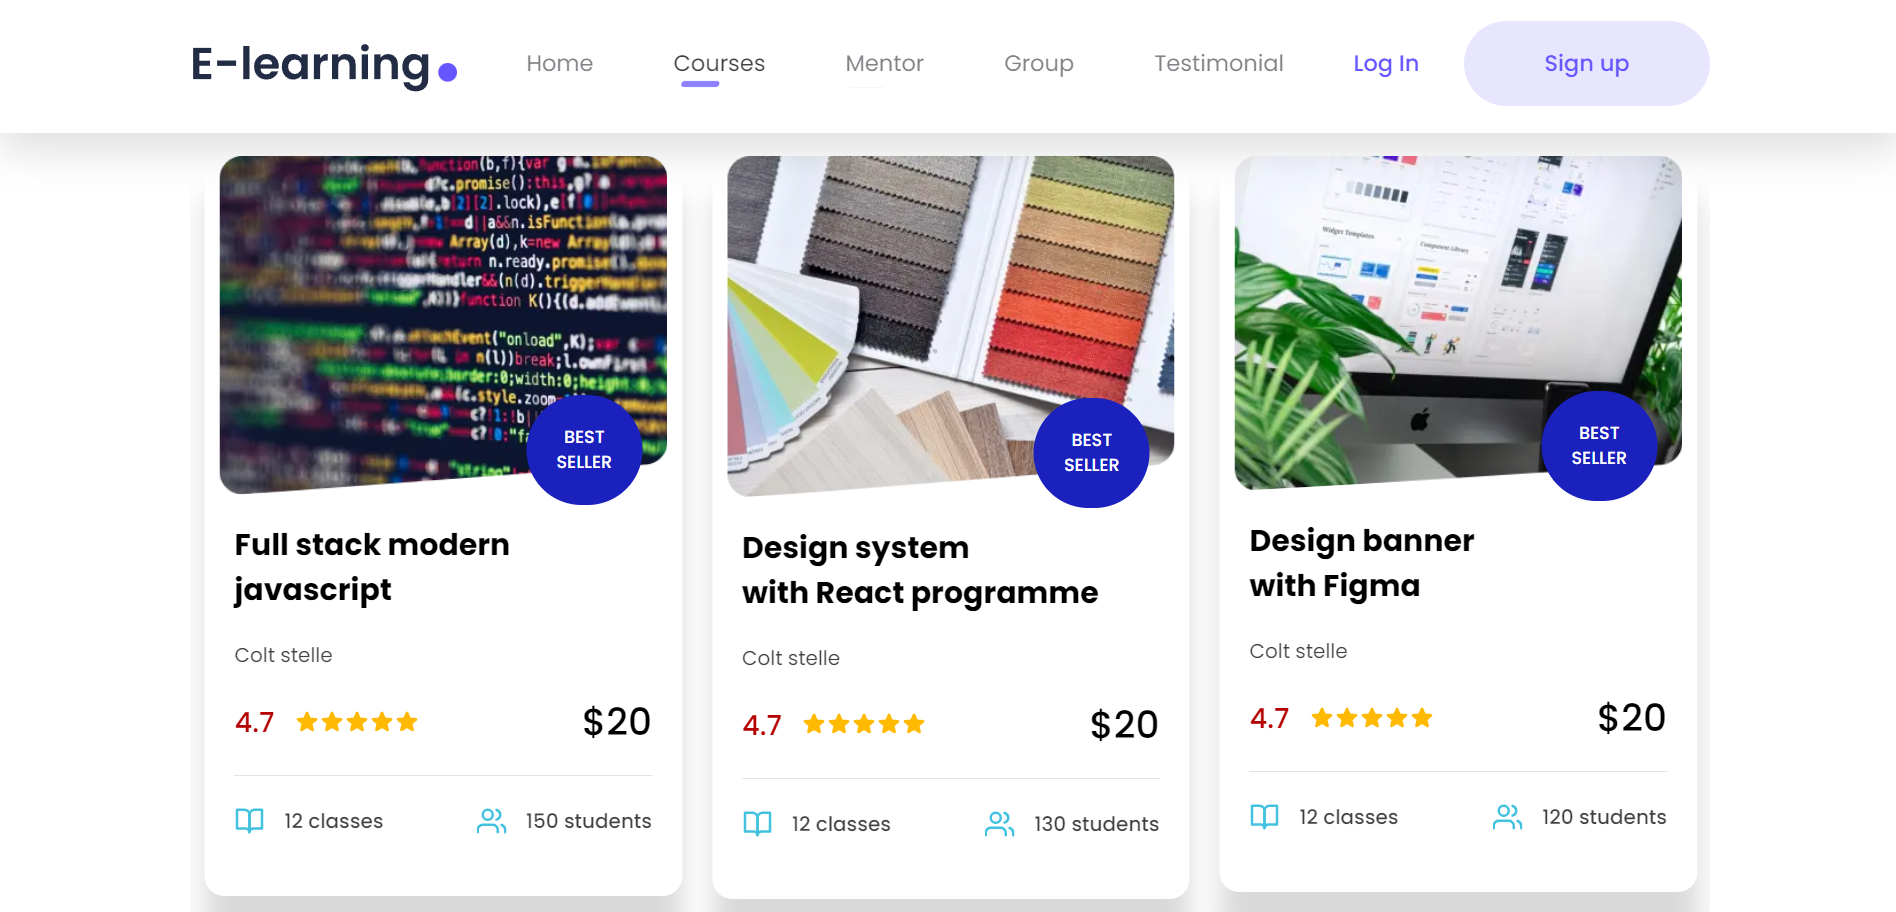This screenshot has width=1896, height=912.
Task: Click the book icon on the React course card
Action: (x=757, y=824)
